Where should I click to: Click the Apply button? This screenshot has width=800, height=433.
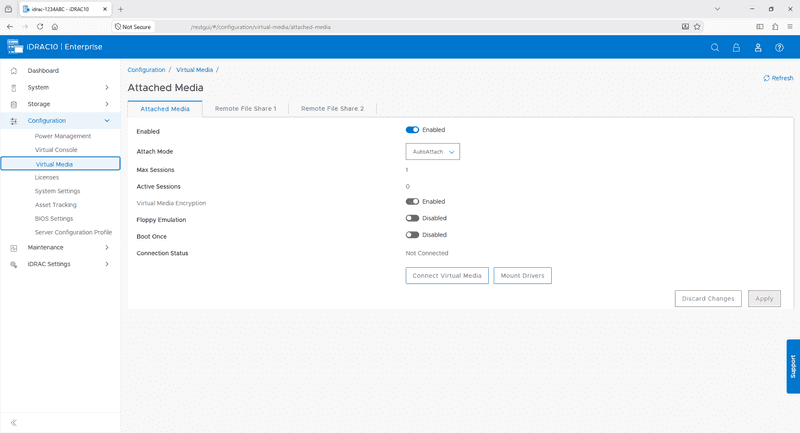point(764,298)
